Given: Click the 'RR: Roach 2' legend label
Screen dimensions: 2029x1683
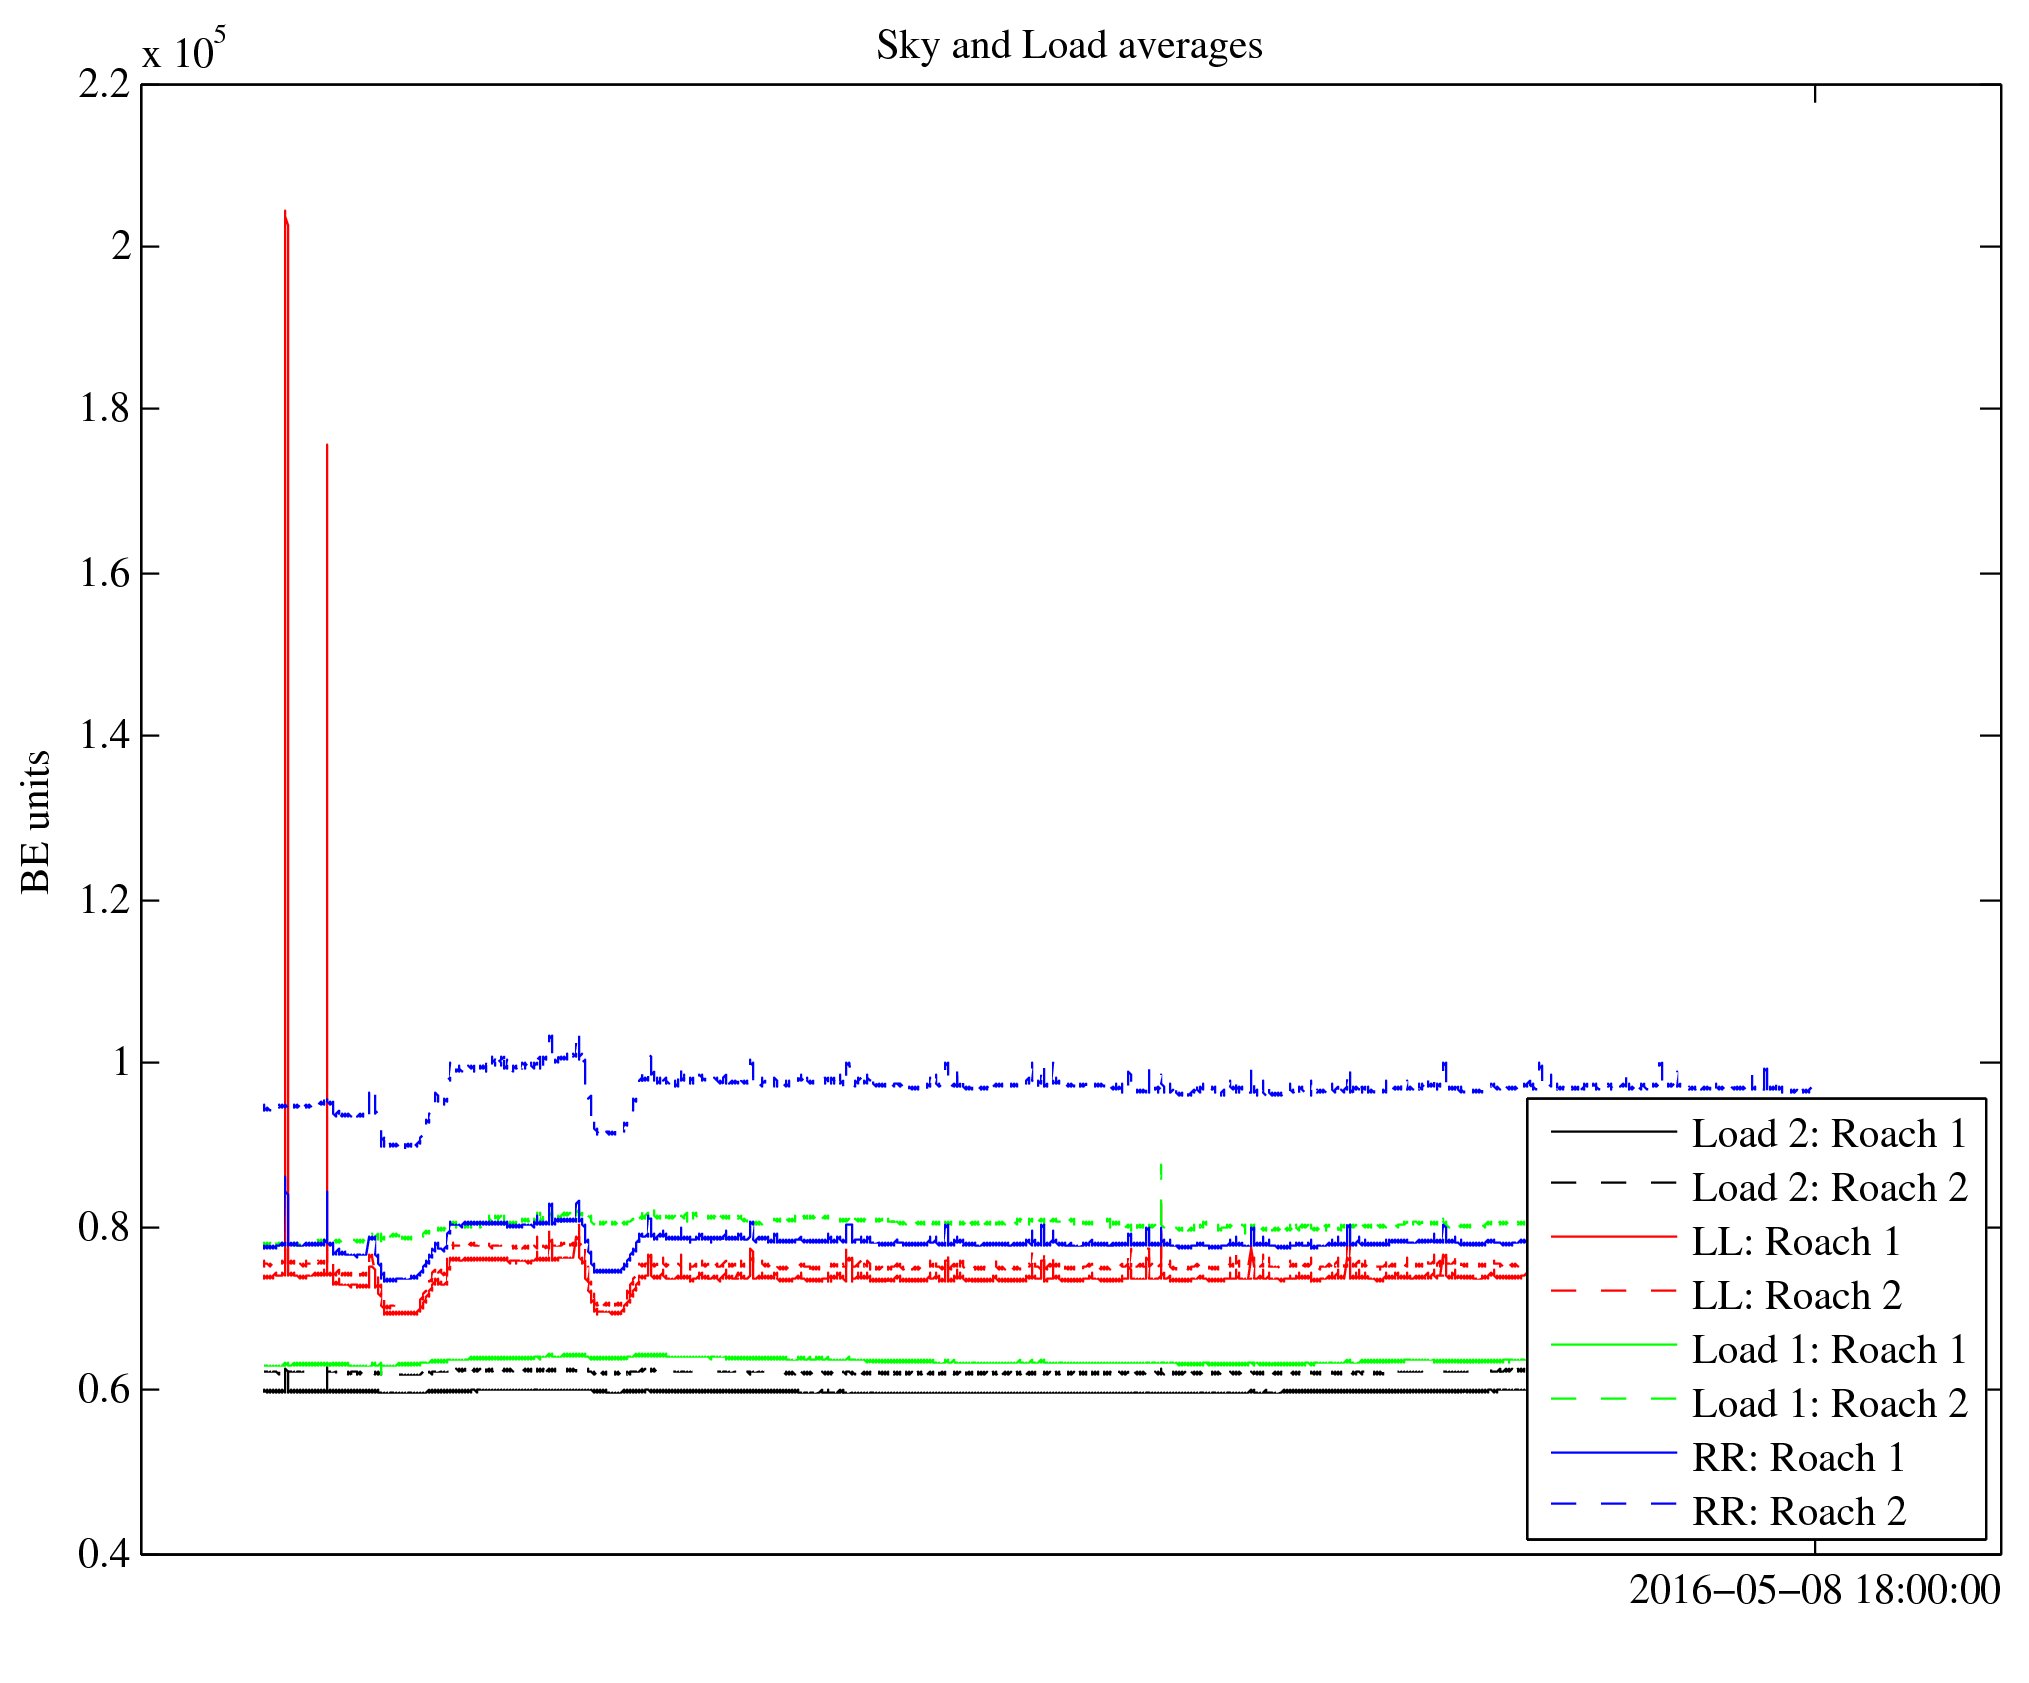Looking at the screenshot, I should coord(1797,1512).
